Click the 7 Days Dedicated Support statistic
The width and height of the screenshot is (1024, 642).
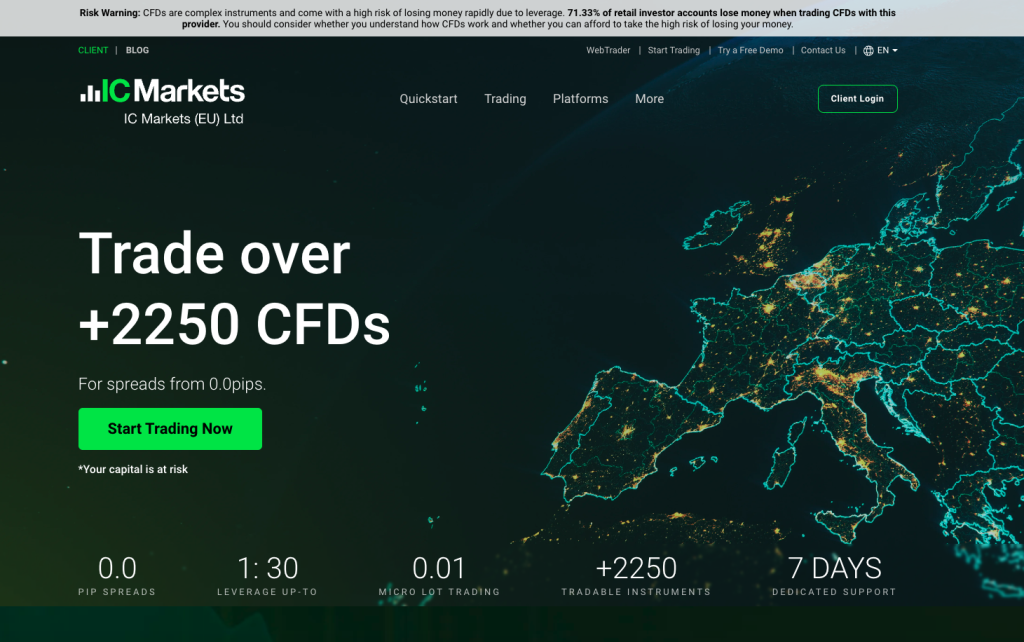click(834, 575)
